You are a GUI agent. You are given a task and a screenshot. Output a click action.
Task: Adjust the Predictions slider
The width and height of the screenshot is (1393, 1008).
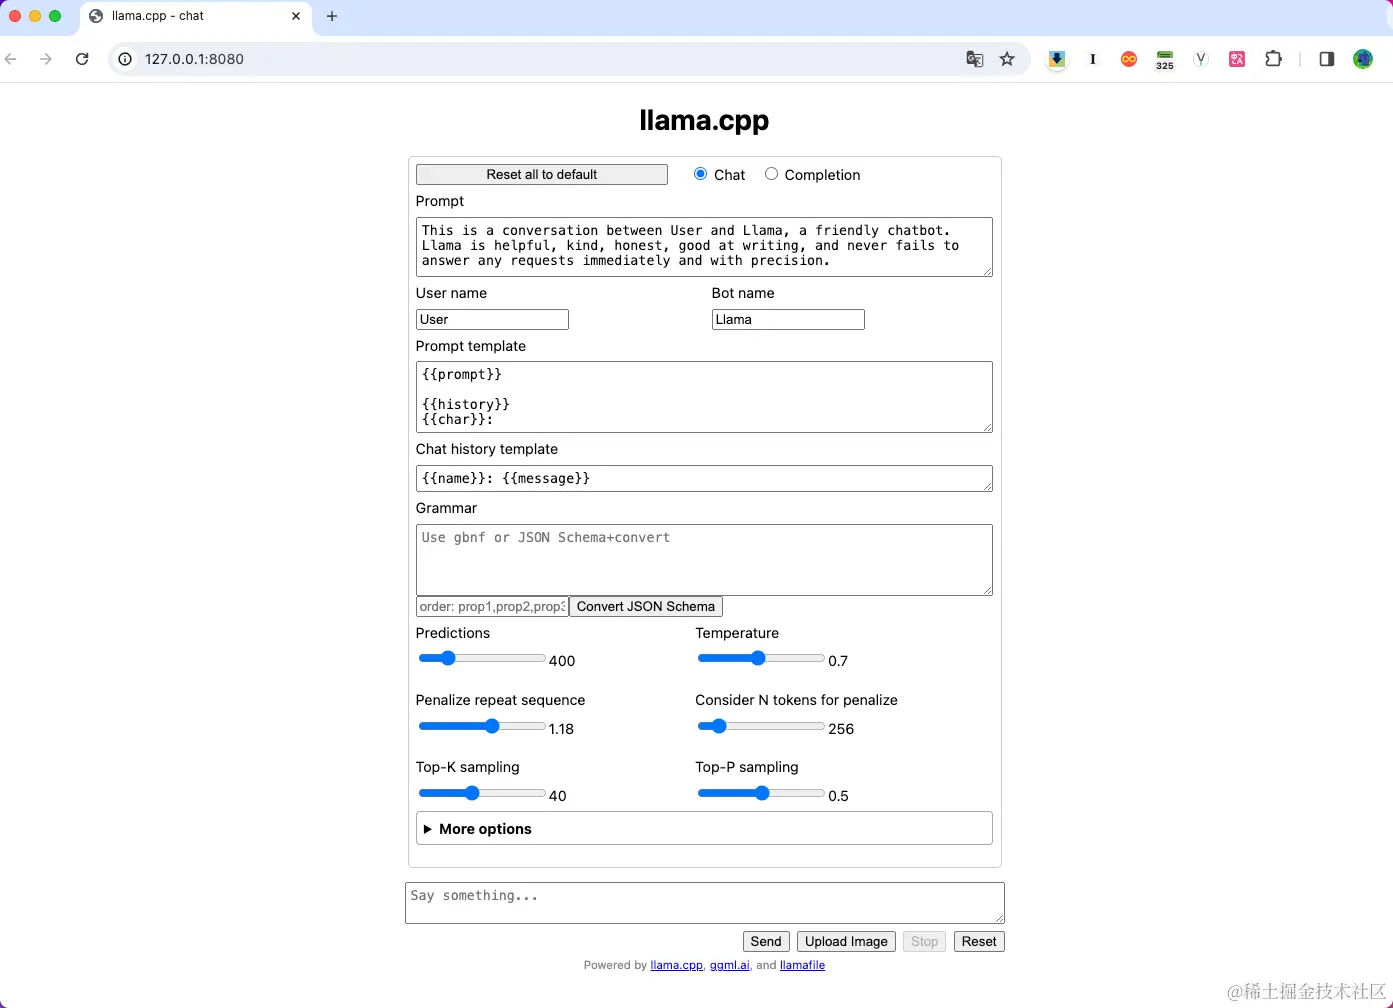(x=482, y=658)
